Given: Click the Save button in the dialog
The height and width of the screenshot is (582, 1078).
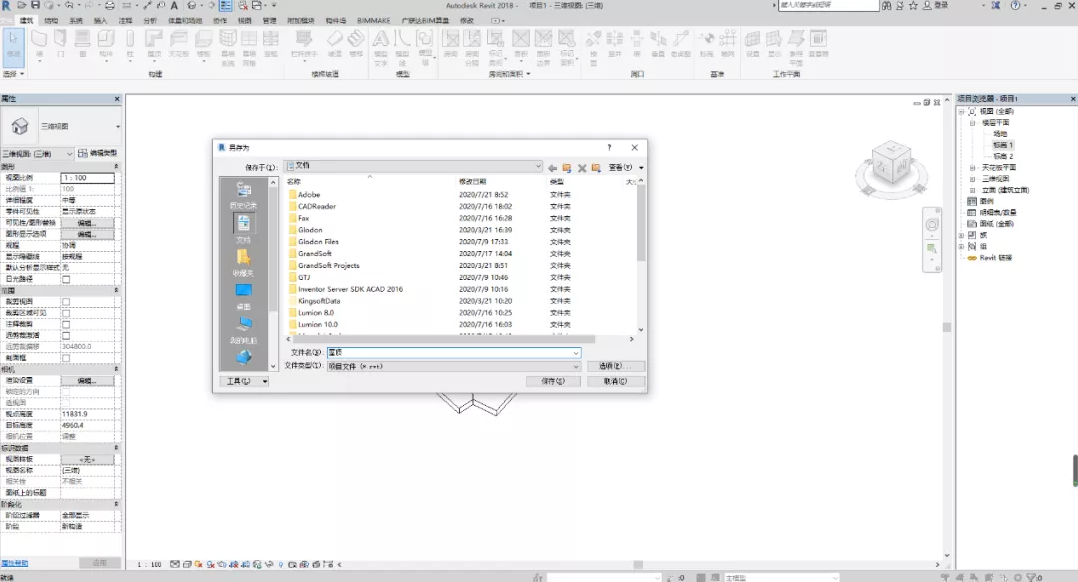Looking at the screenshot, I should pos(553,381).
